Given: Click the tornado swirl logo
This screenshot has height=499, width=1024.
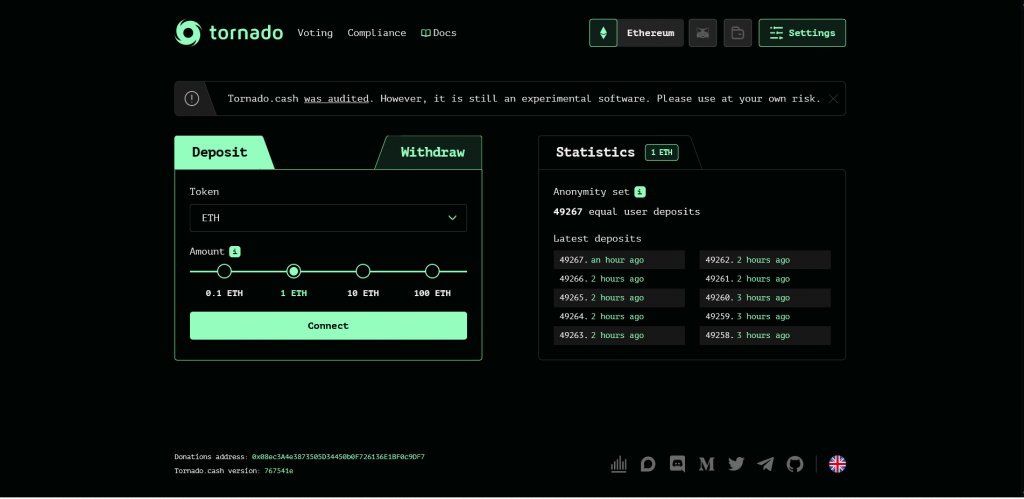Looking at the screenshot, I should coord(188,33).
